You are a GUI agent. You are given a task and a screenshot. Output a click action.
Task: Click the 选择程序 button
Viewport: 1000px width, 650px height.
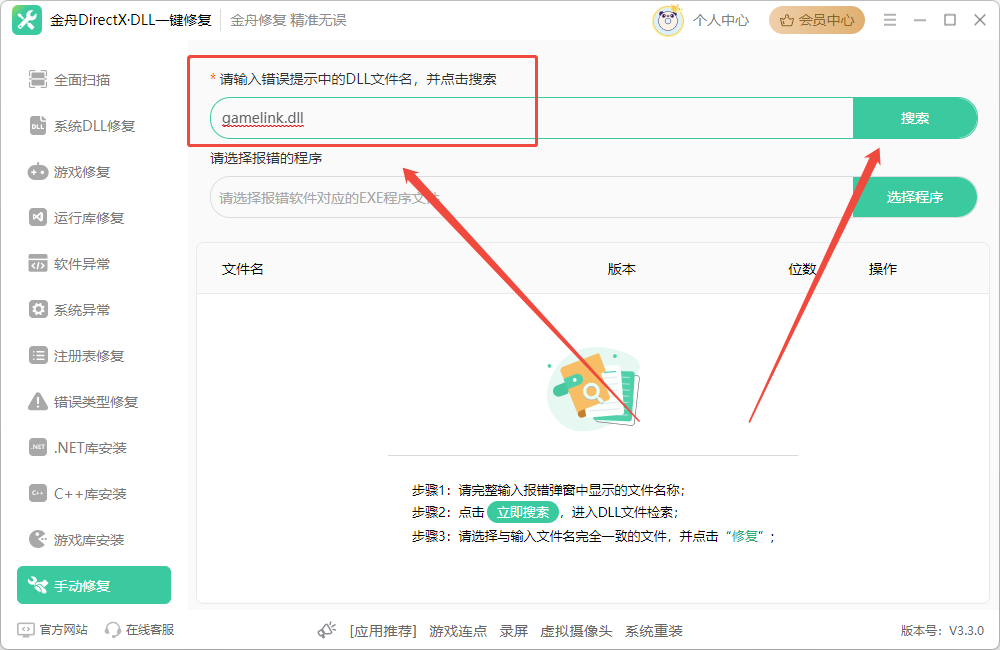(915, 197)
